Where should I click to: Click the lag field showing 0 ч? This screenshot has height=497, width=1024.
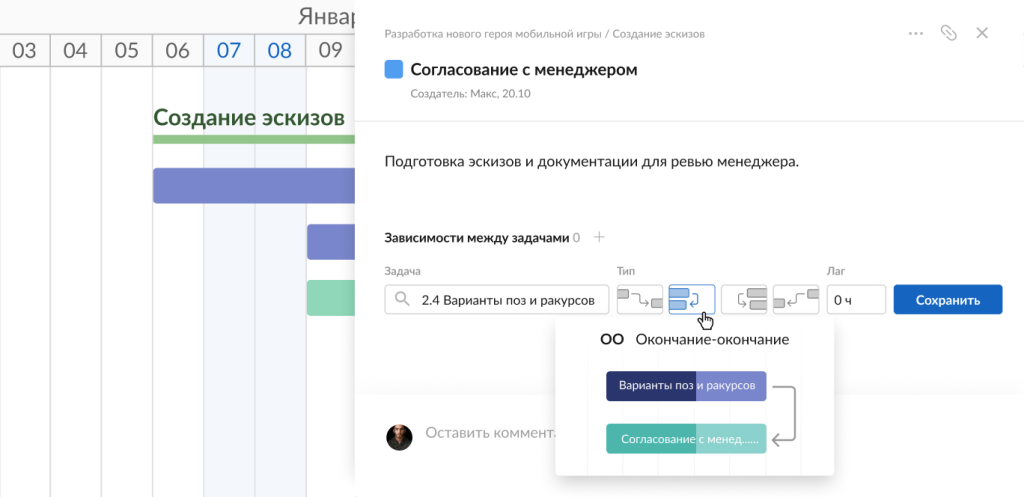[856, 300]
